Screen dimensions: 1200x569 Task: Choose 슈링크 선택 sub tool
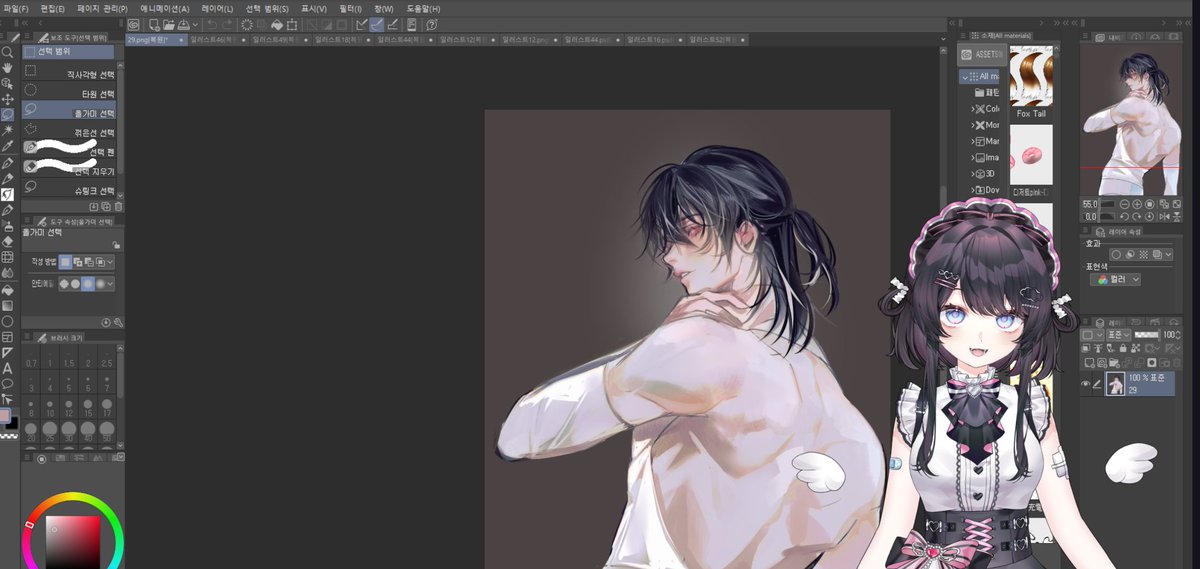tap(69, 189)
